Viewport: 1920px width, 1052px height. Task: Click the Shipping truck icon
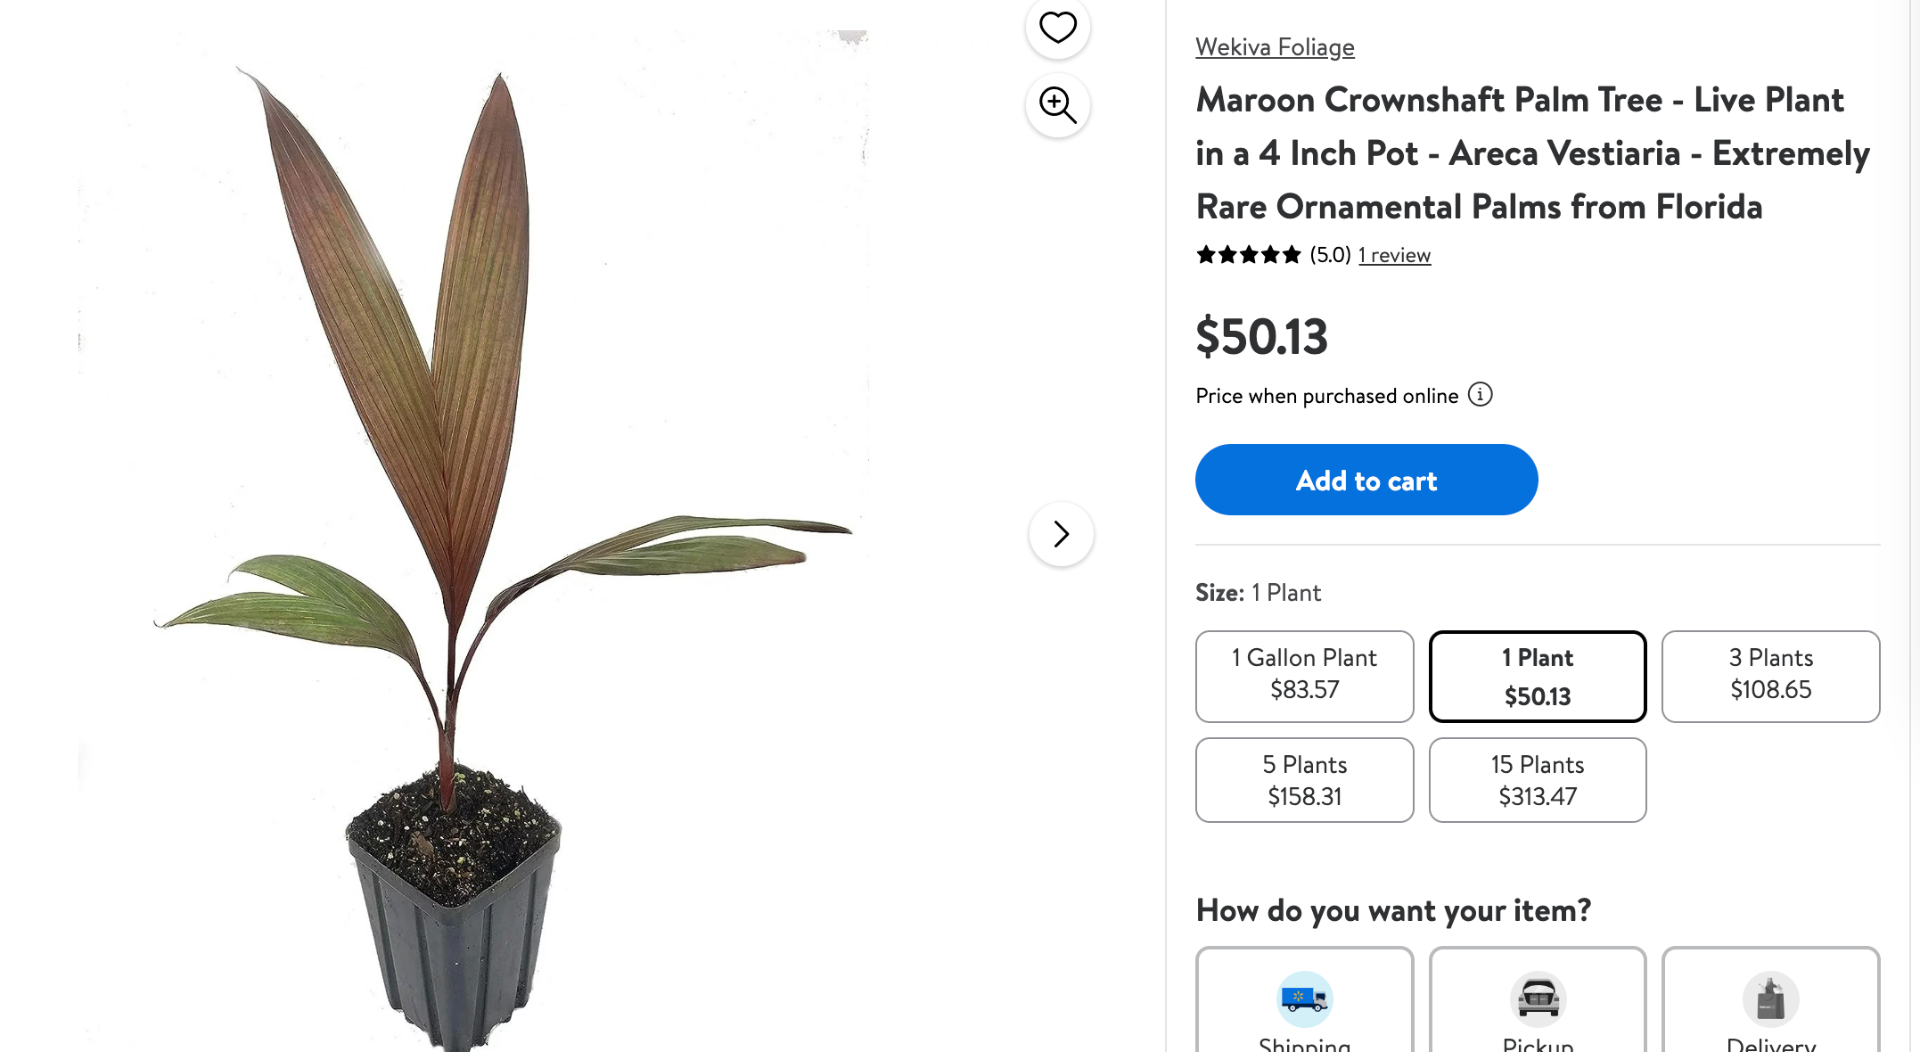[x=1304, y=998]
